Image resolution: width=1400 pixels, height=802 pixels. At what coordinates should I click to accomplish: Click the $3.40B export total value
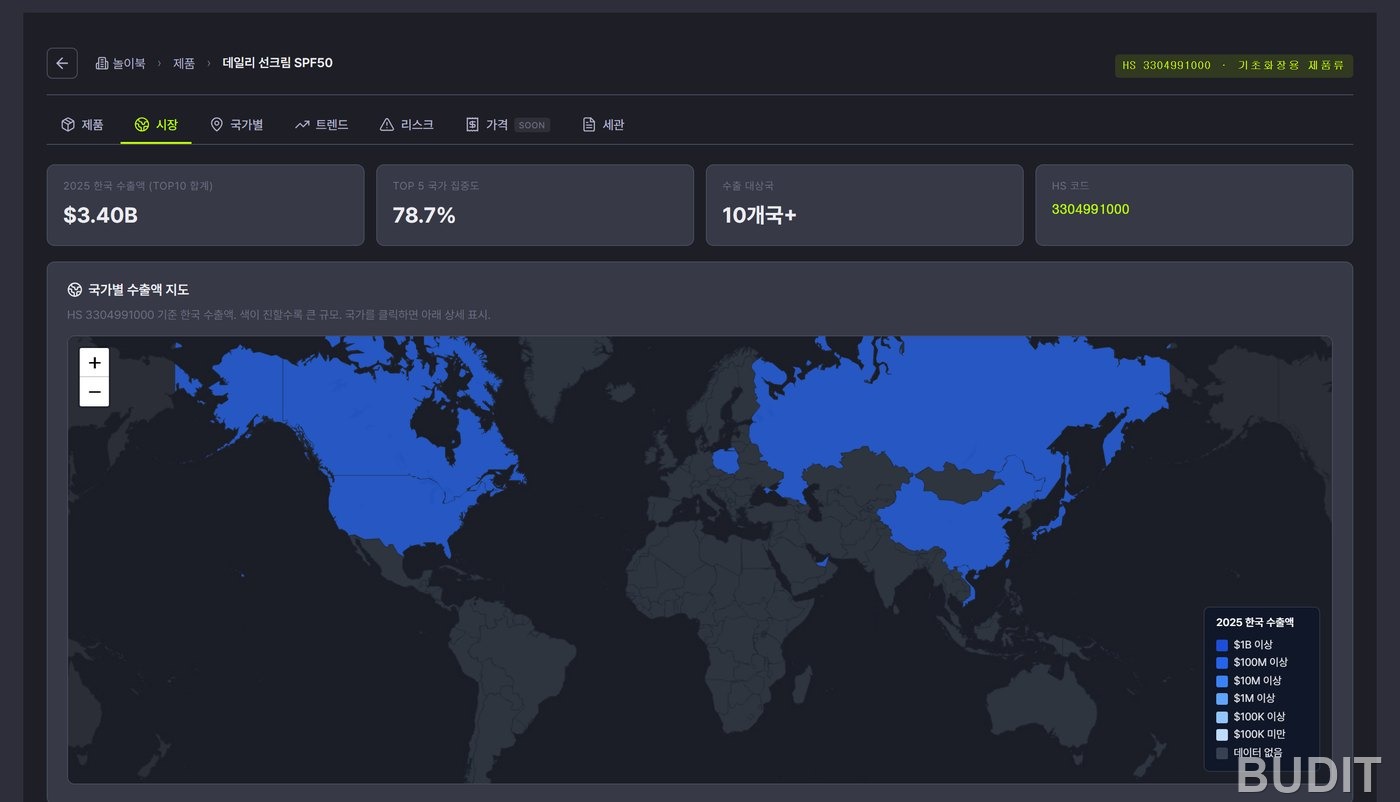click(x=100, y=215)
